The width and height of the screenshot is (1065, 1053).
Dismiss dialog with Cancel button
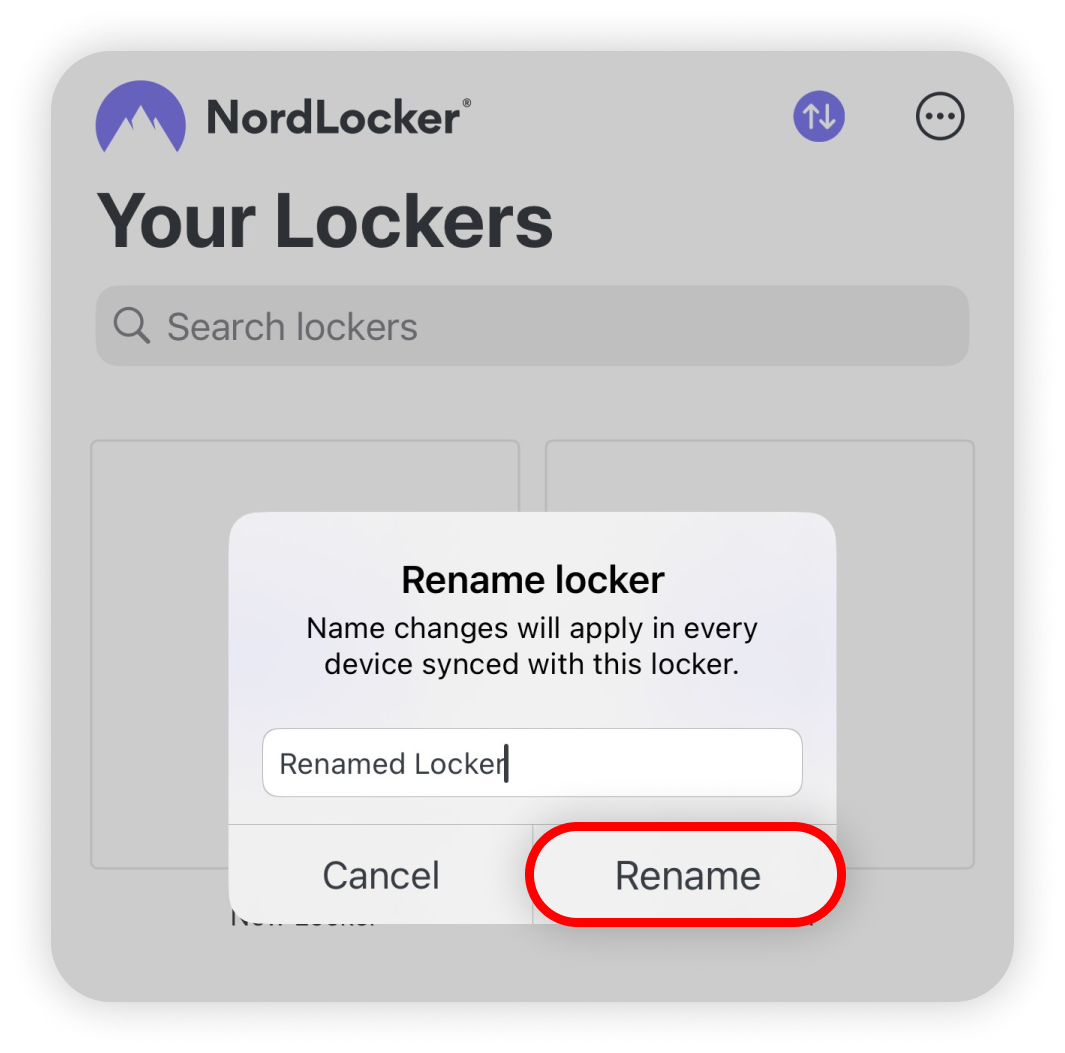(x=381, y=875)
